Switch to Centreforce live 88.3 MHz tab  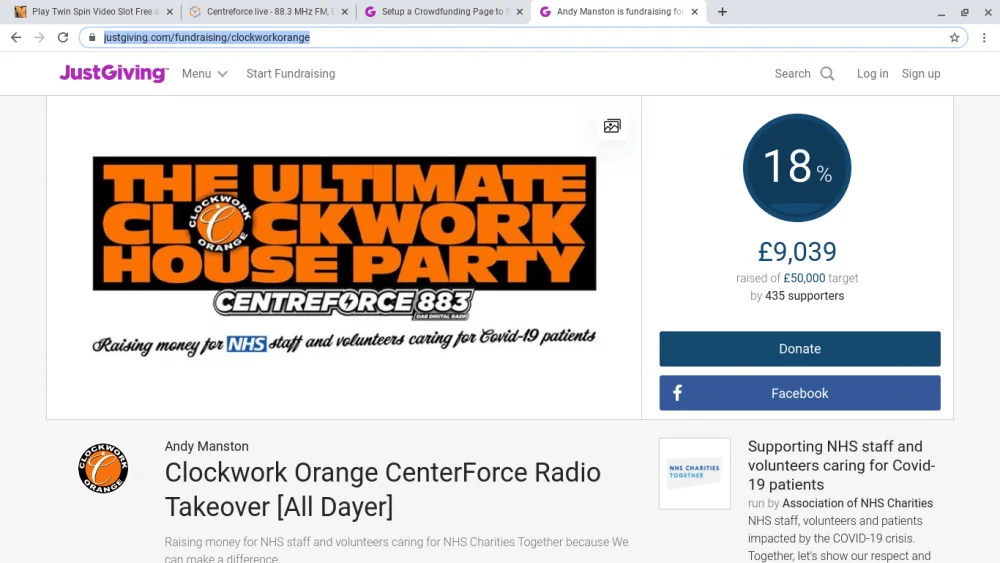coord(268,11)
